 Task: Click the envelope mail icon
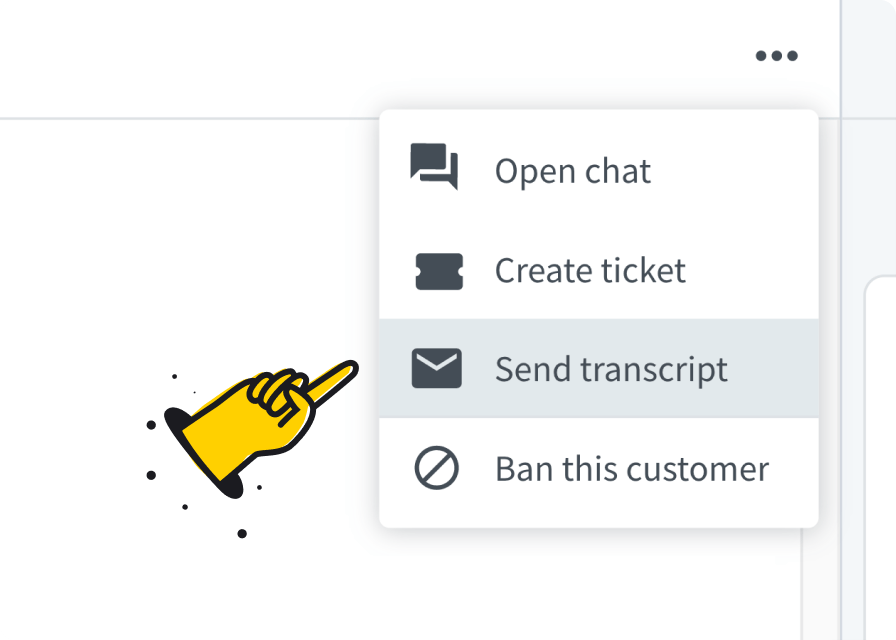pos(436,369)
